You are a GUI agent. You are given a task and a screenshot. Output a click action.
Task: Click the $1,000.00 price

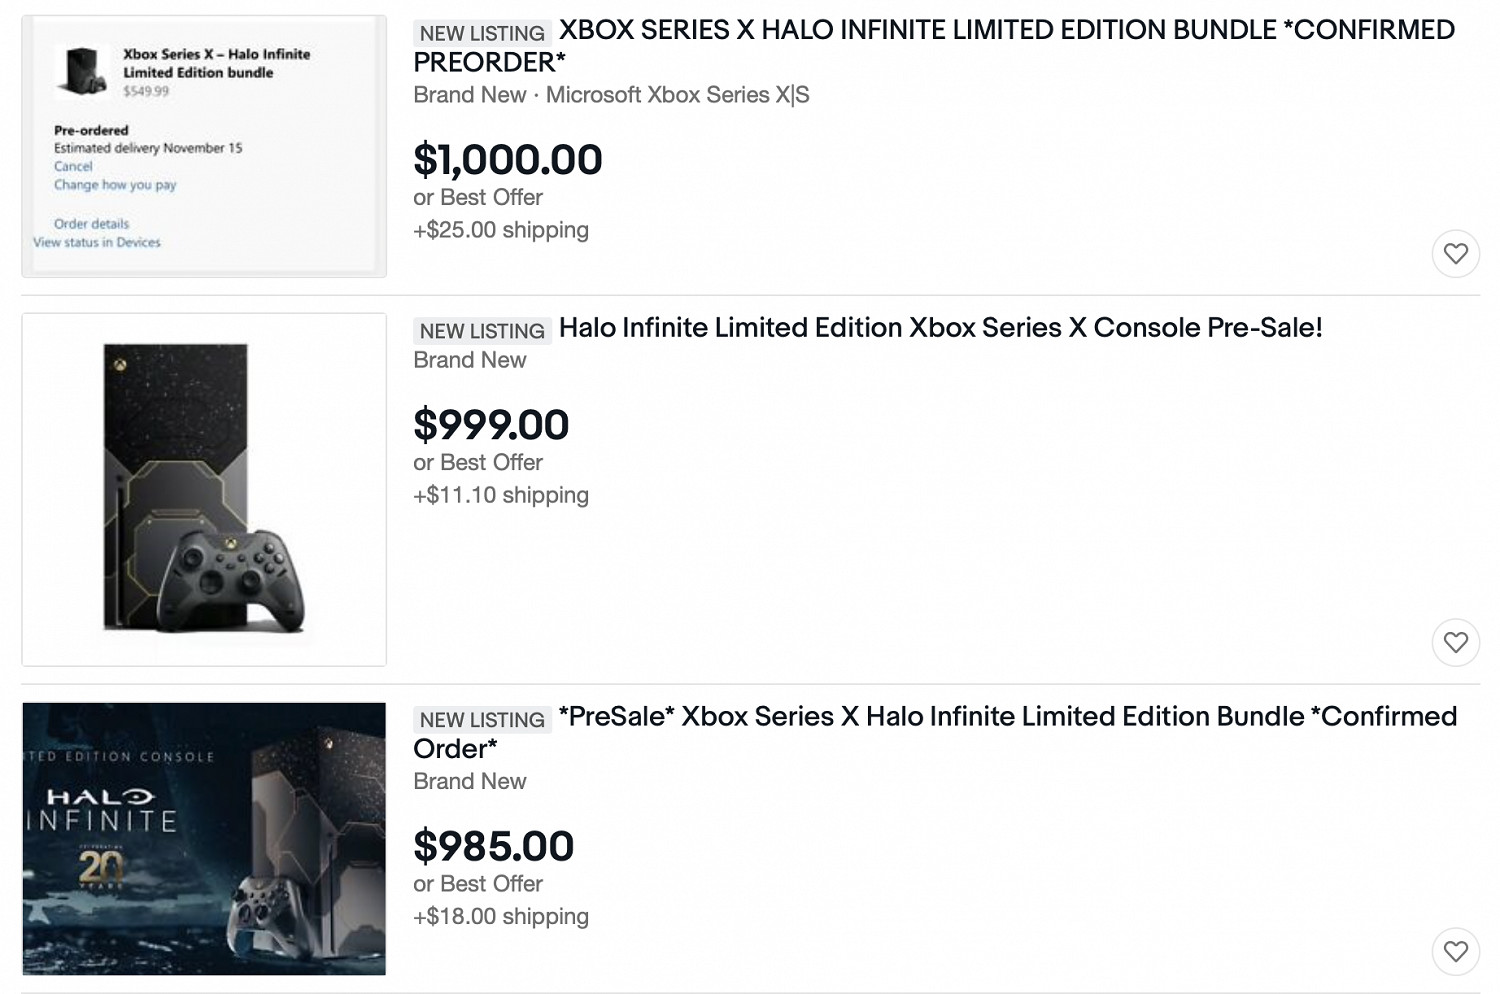coord(508,160)
